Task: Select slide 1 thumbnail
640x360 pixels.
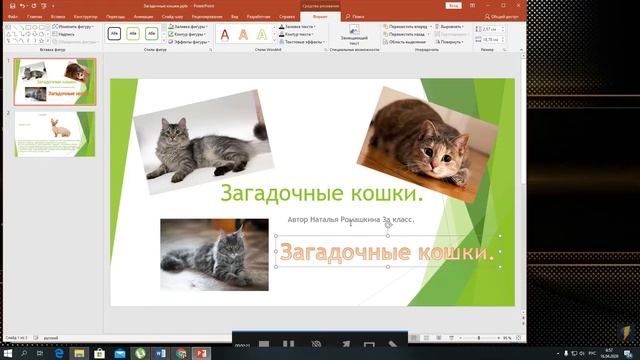Action: click(55, 82)
